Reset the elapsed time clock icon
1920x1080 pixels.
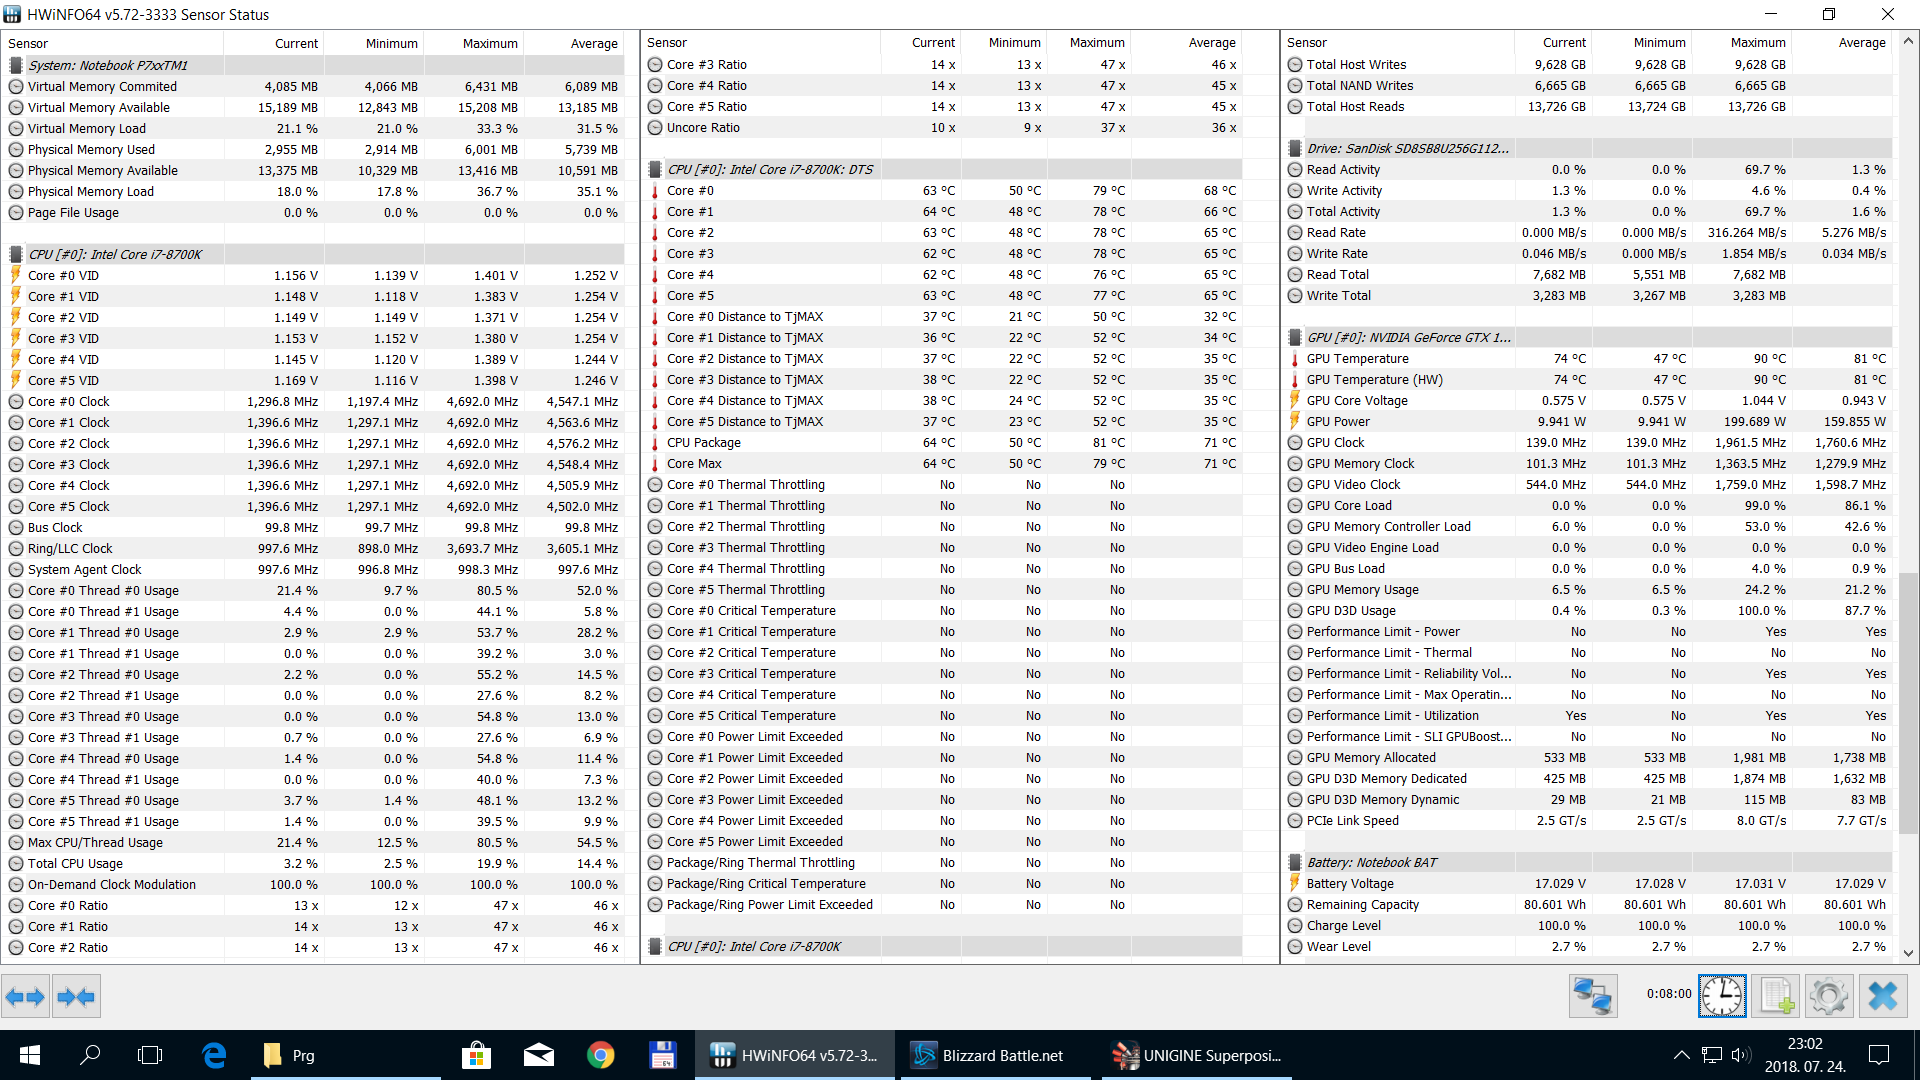pos(1722,996)
